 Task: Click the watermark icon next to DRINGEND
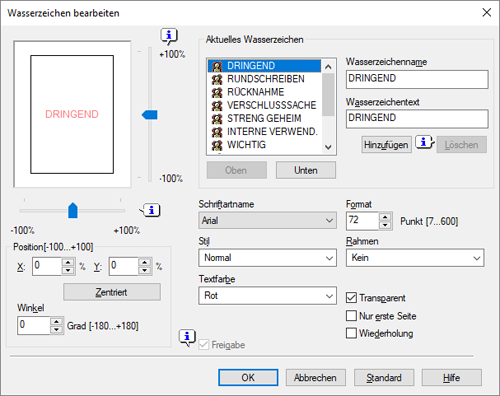[217, 66]
